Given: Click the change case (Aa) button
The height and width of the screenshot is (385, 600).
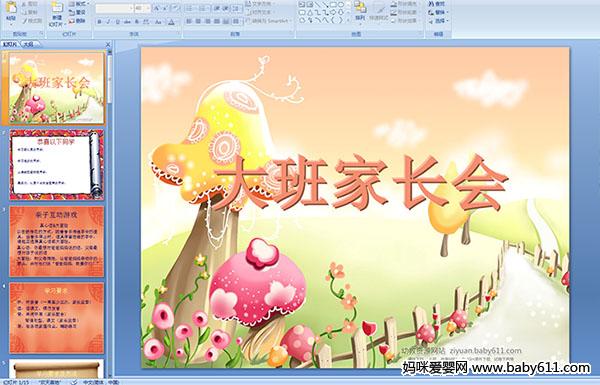Looking at the screenshot, I should coord(158,22).
